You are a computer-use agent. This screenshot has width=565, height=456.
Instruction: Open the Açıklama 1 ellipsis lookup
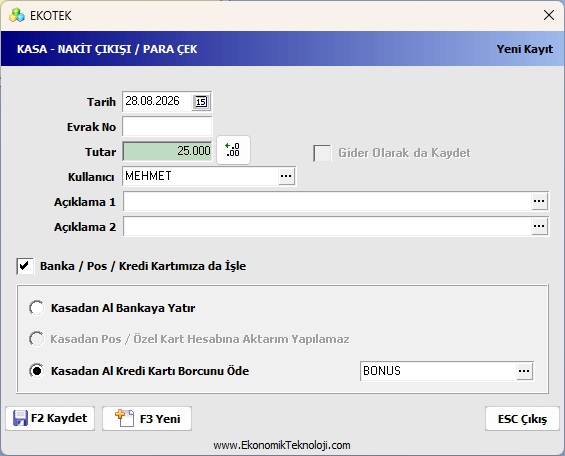point(539,201)
